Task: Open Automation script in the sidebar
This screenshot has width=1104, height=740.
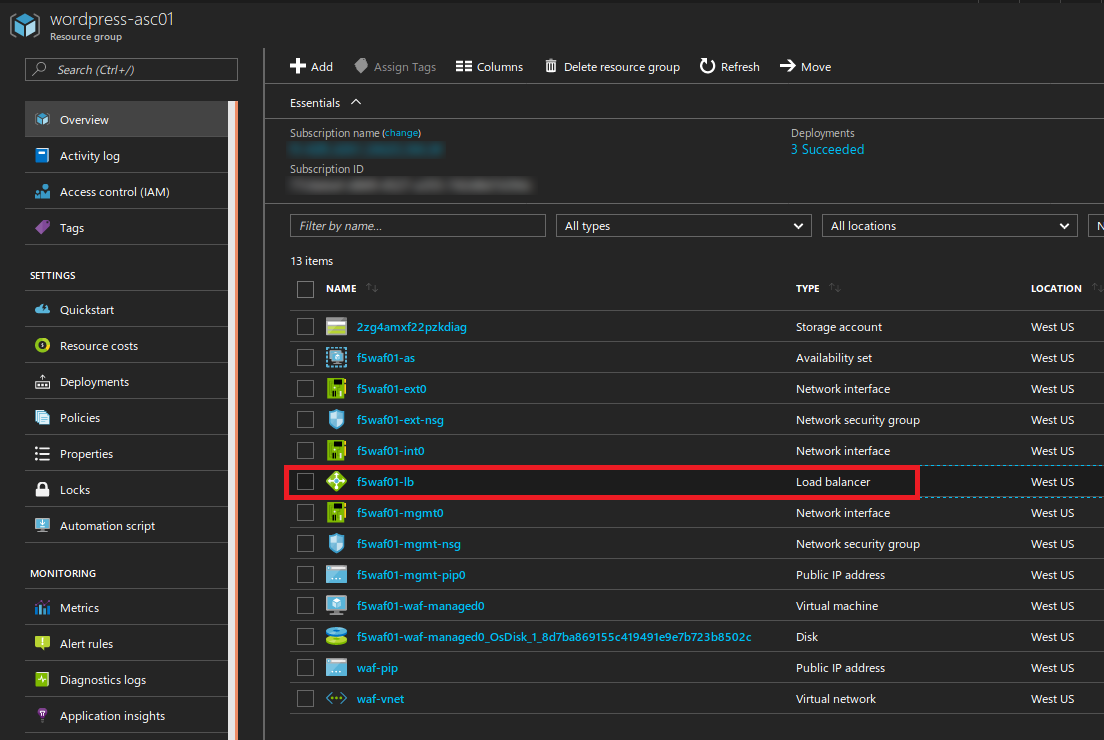Action: [127, 525]
